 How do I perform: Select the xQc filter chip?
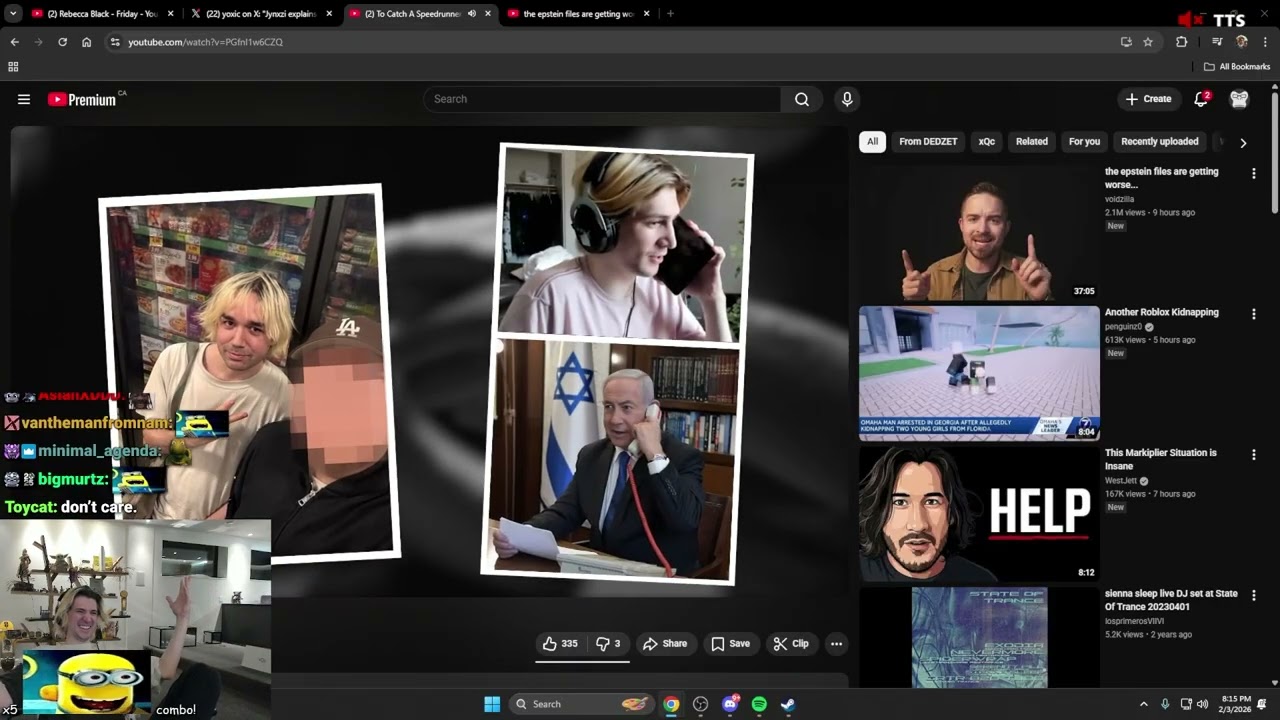point(986,142)
